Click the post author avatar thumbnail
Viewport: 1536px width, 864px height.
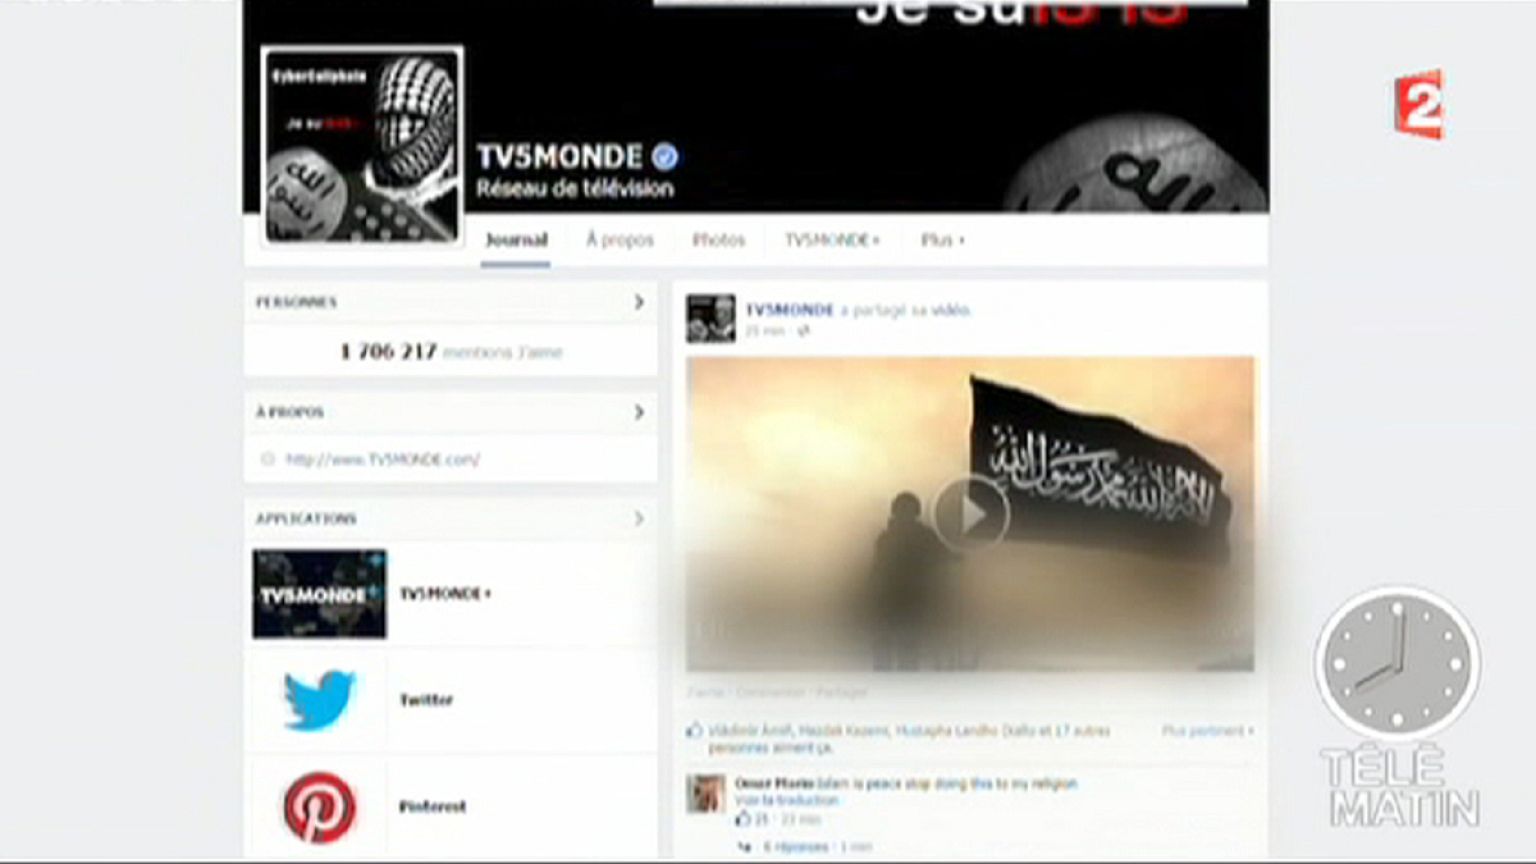pyautogui.click(x=710, y=318)
